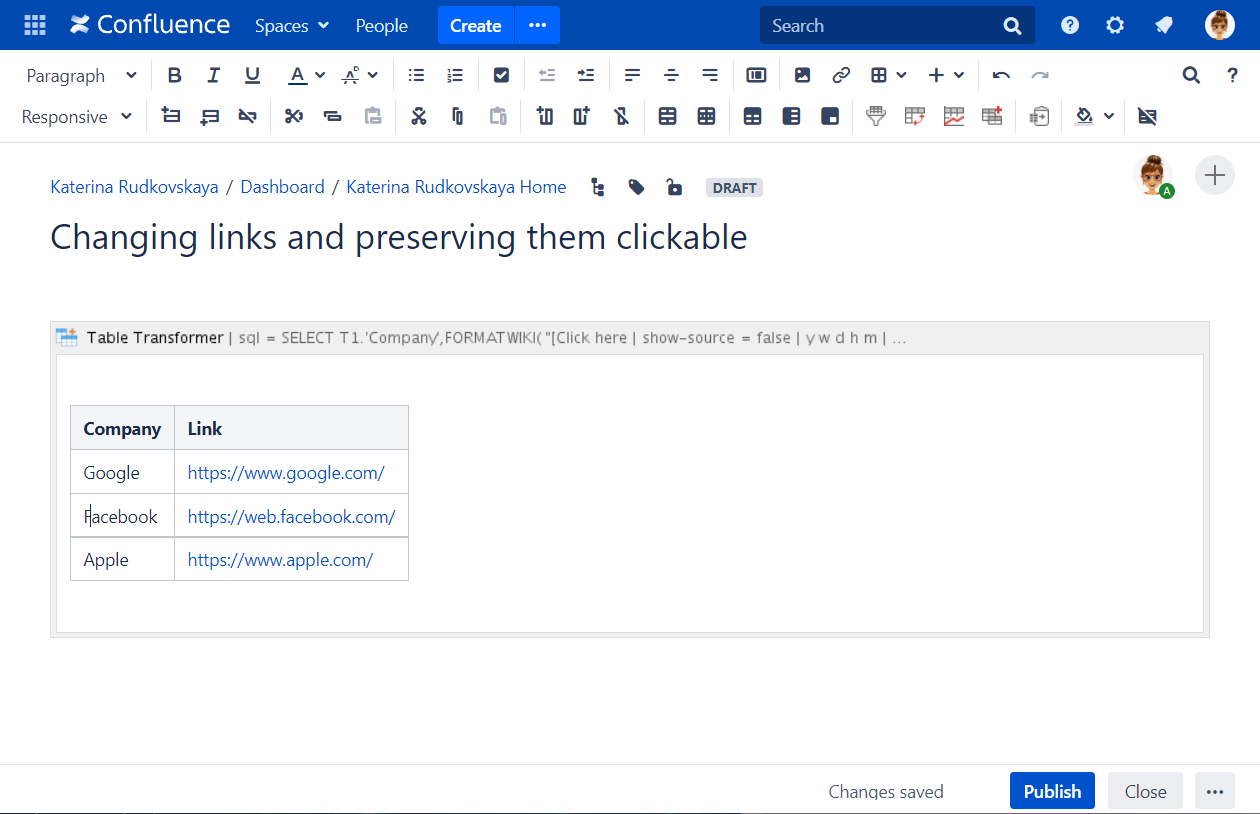Click the Publish button
The width and height of the screenshot is (1260, 814).
1052,791
